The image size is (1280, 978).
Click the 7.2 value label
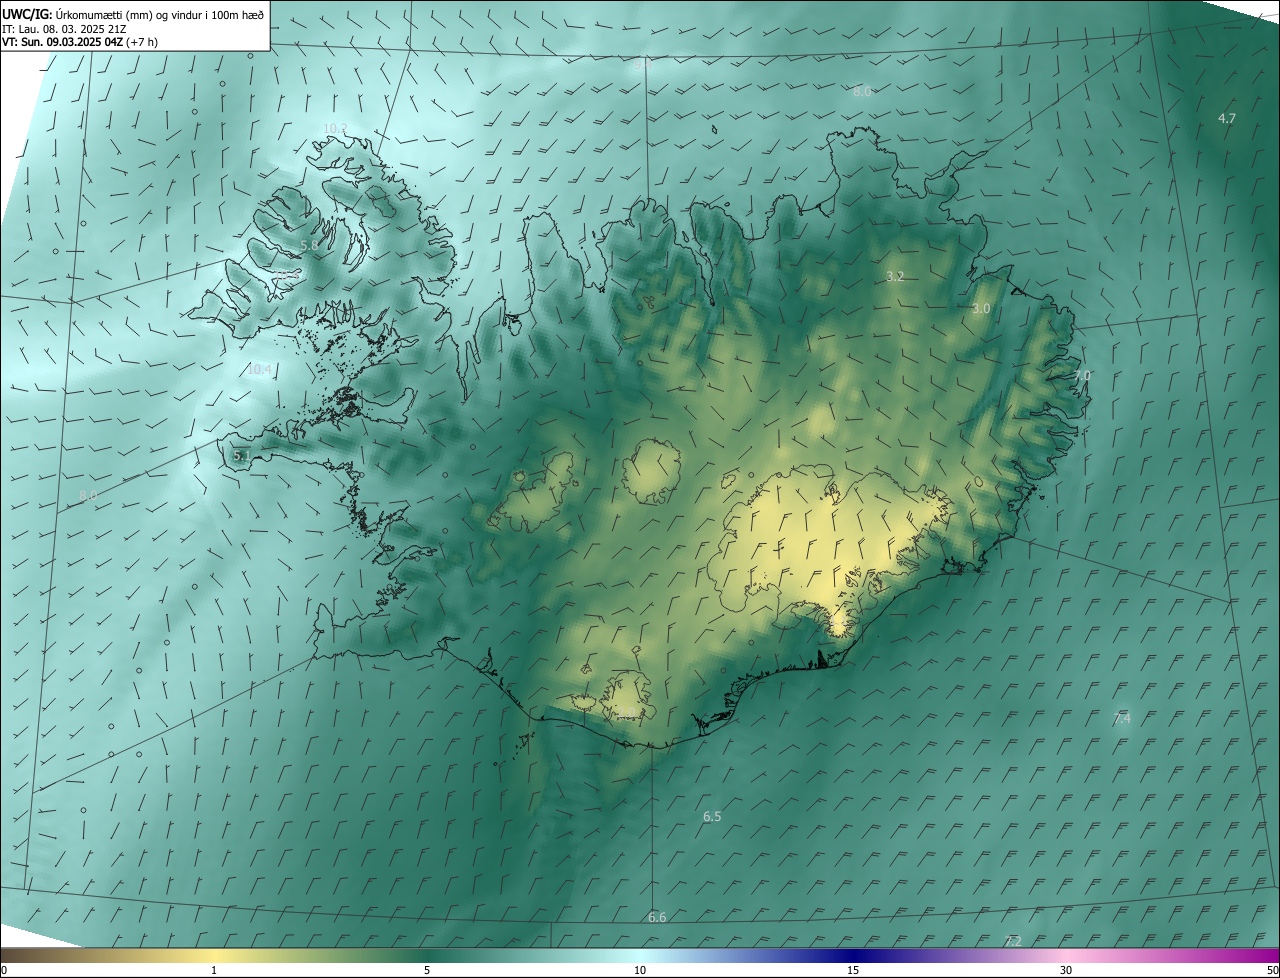click(1013, 941)
